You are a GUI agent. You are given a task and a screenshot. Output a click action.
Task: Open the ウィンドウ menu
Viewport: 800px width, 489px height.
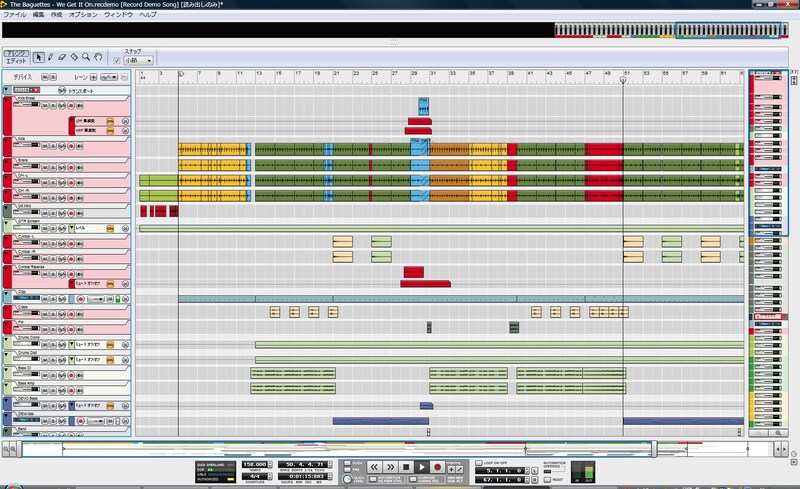118,15
